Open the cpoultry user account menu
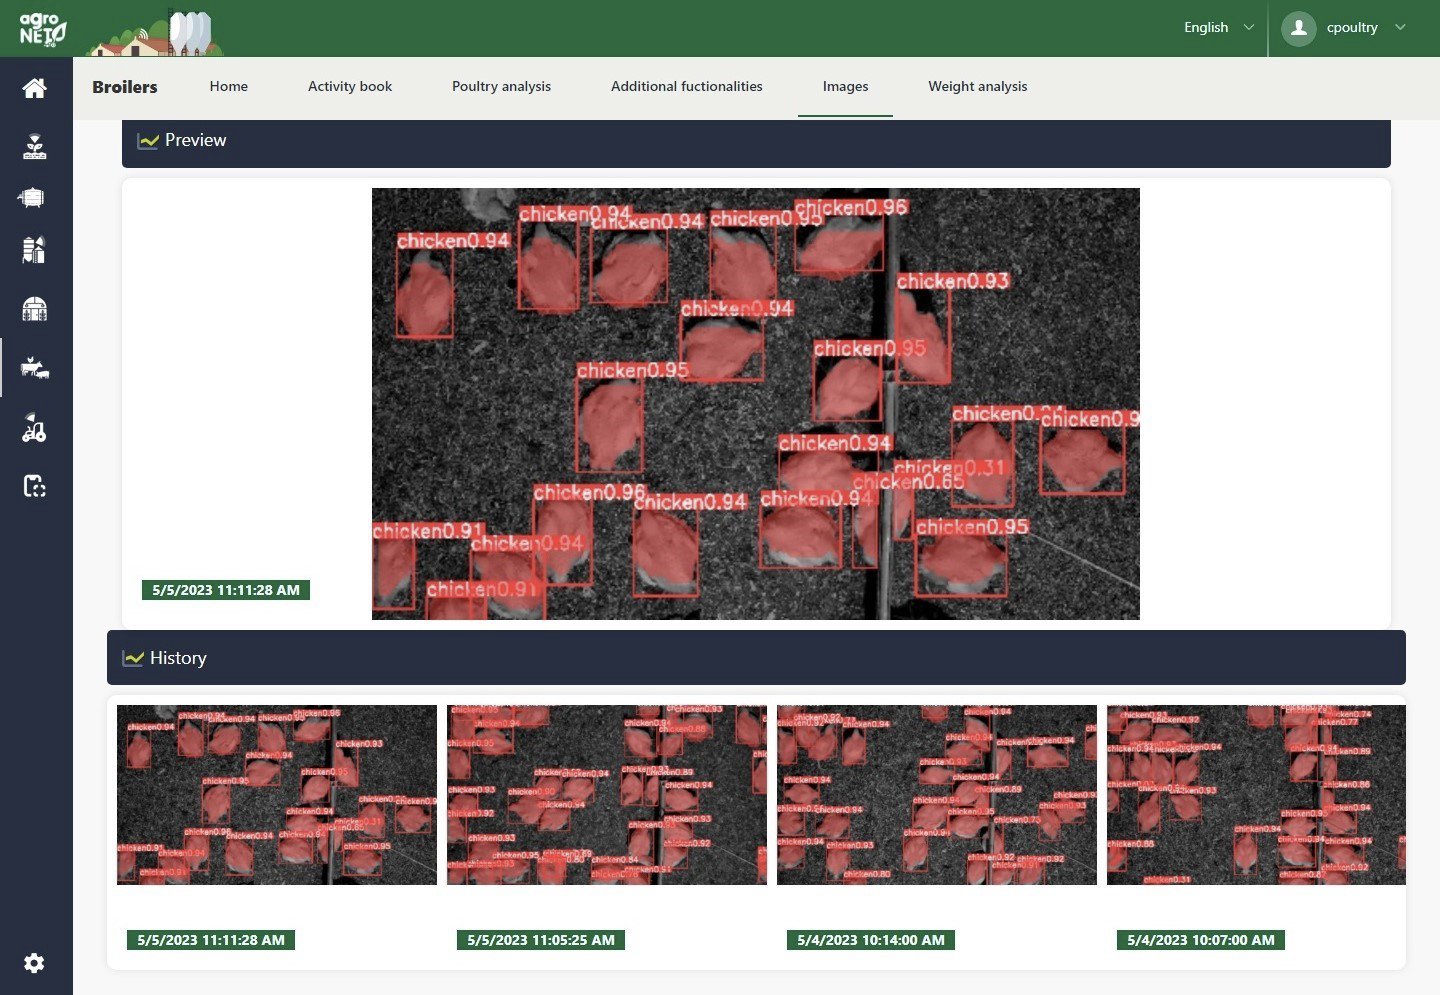The width and height of the screenshot is (1440, 995). [x=1352, y=28]
